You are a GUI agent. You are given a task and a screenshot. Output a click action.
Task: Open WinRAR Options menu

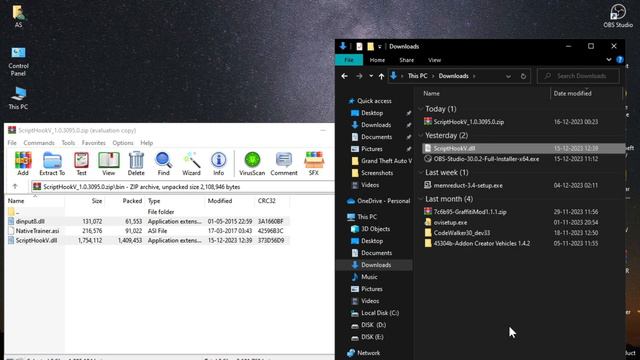click(123, 143)
